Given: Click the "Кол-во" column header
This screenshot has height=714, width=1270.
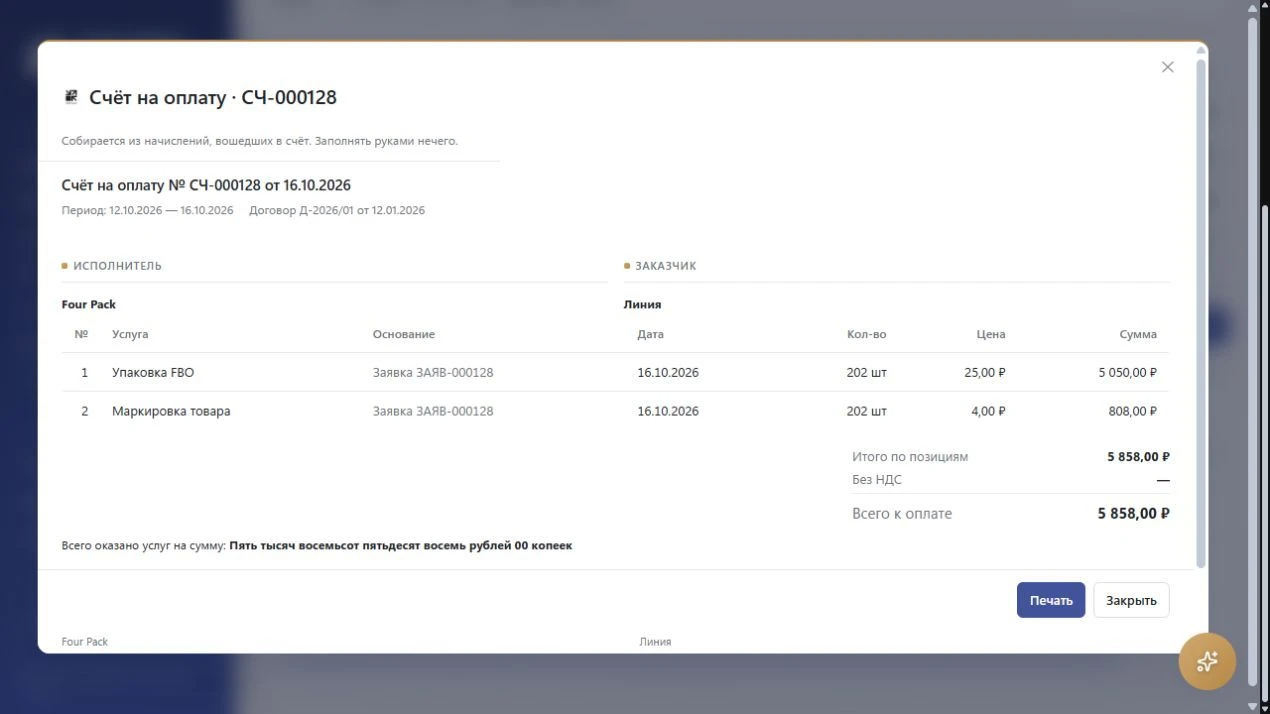Looking at the screenshot, I should pyautogui.click(x=866, y=334).
